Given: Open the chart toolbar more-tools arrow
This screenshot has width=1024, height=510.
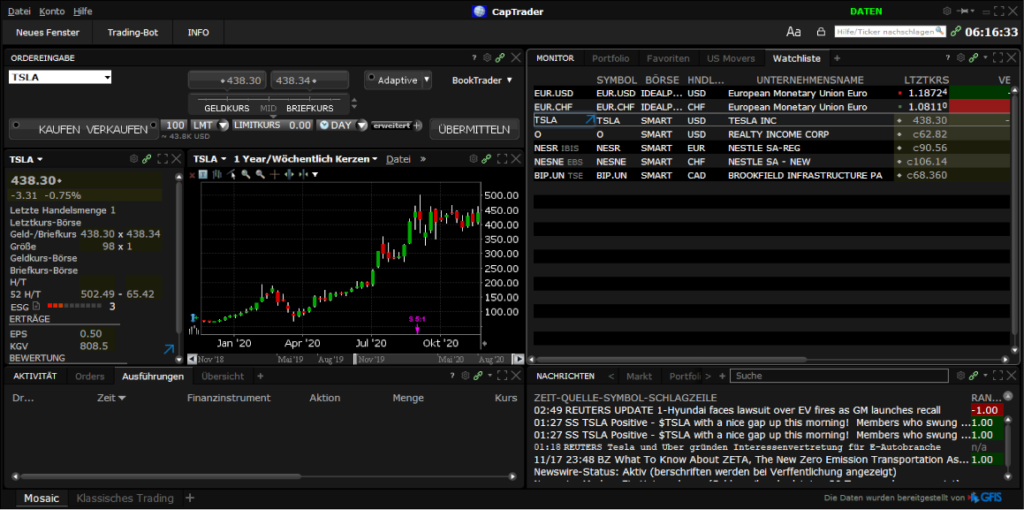Looking at the screenshot, I should [315, 174].
